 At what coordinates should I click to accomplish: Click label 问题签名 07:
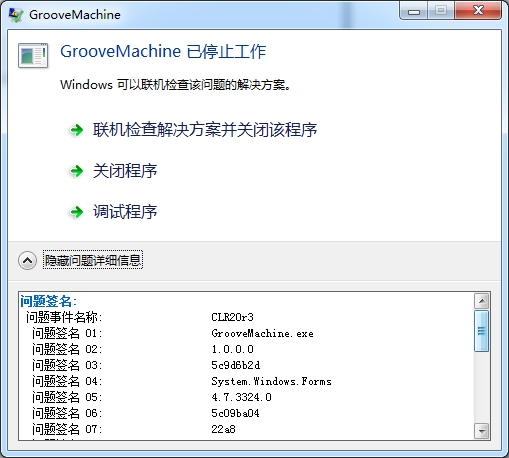click(67, 429)
